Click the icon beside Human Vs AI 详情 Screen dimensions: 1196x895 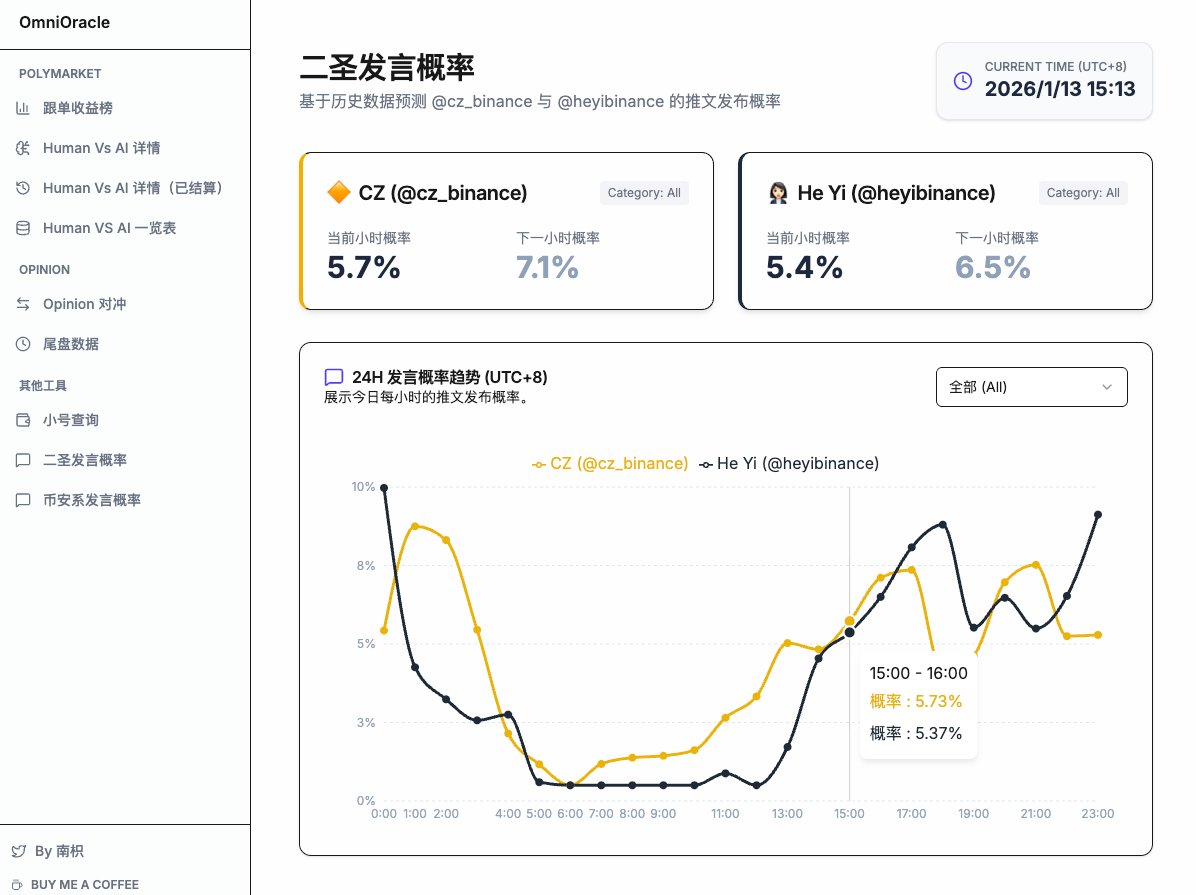23,148
